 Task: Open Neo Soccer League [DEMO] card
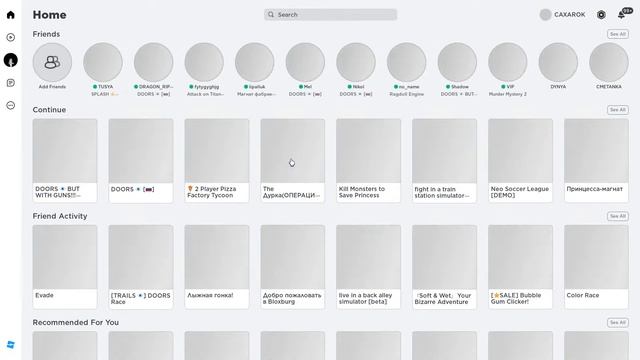point(520,160)
